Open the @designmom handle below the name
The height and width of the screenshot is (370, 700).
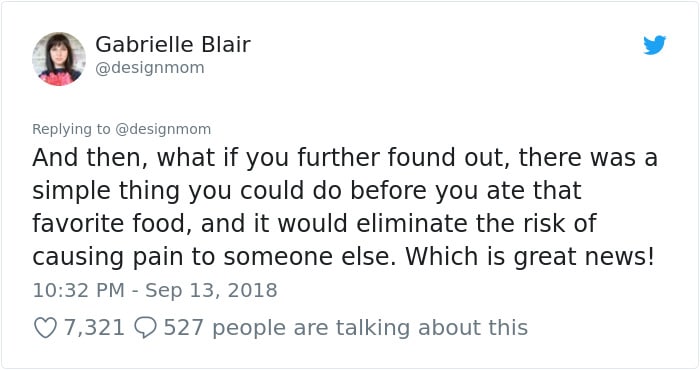(x=150, y=68)
